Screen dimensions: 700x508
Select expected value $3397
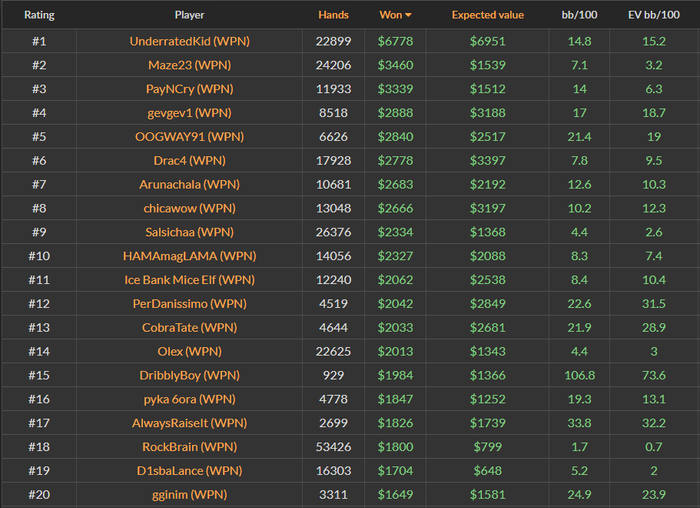pos(488,161)
